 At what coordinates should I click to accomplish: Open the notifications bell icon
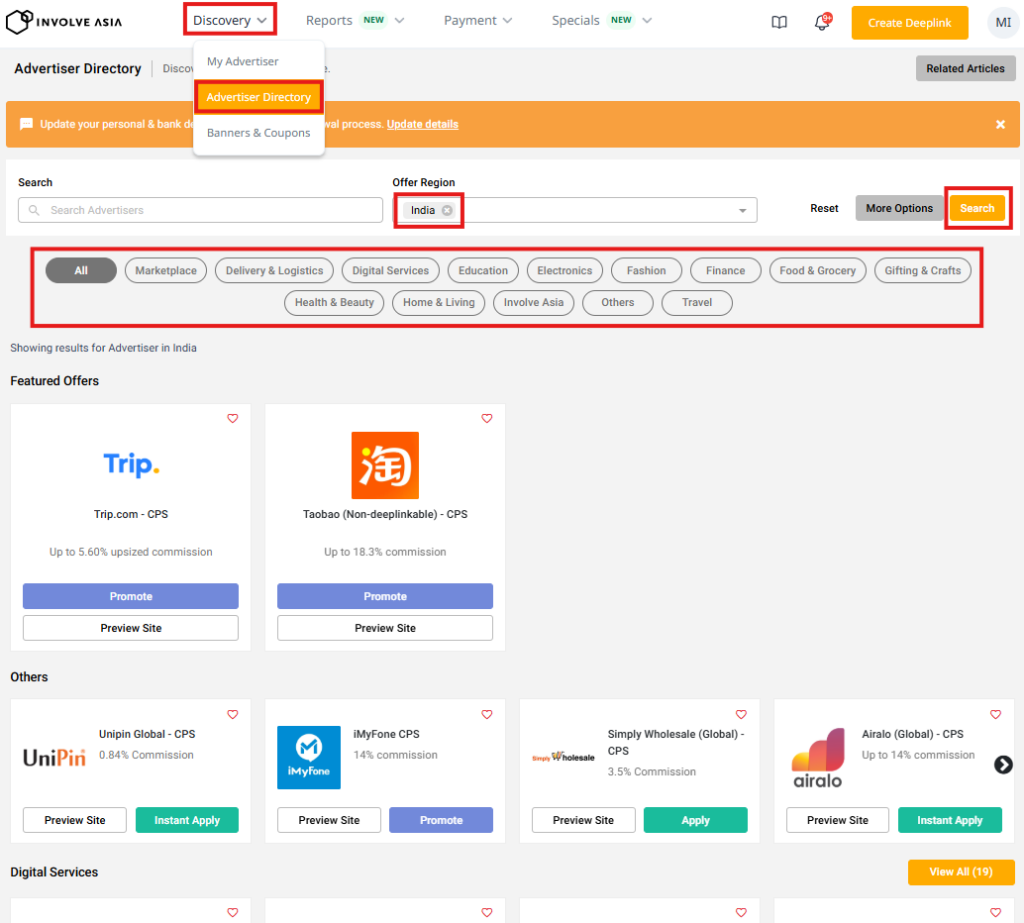pyautogui.click(x=822, y=22)
